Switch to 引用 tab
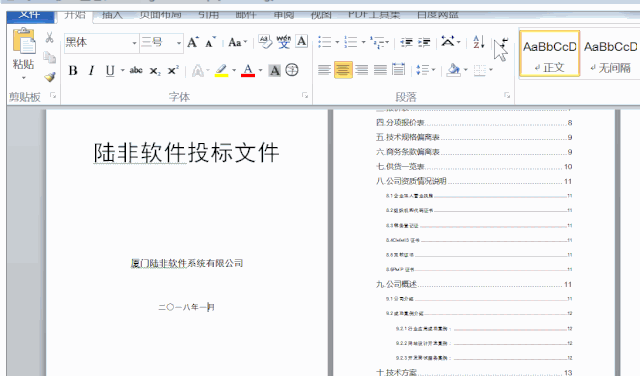Screen dimensions: 640x376 click(x=209, y=15)
